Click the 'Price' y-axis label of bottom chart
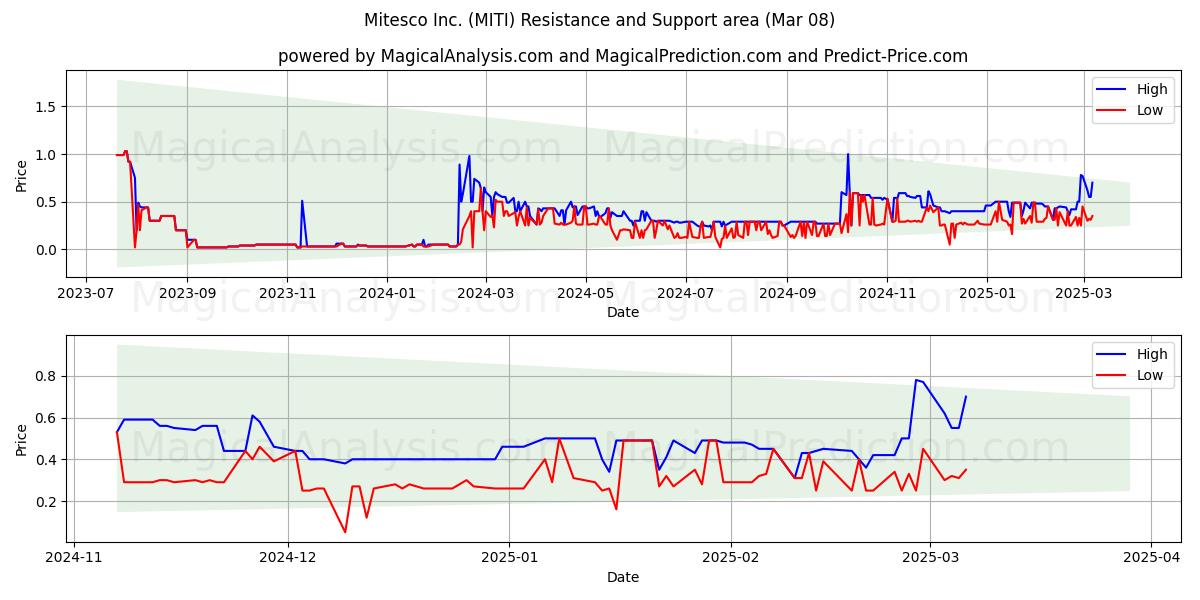 [22, 439]
